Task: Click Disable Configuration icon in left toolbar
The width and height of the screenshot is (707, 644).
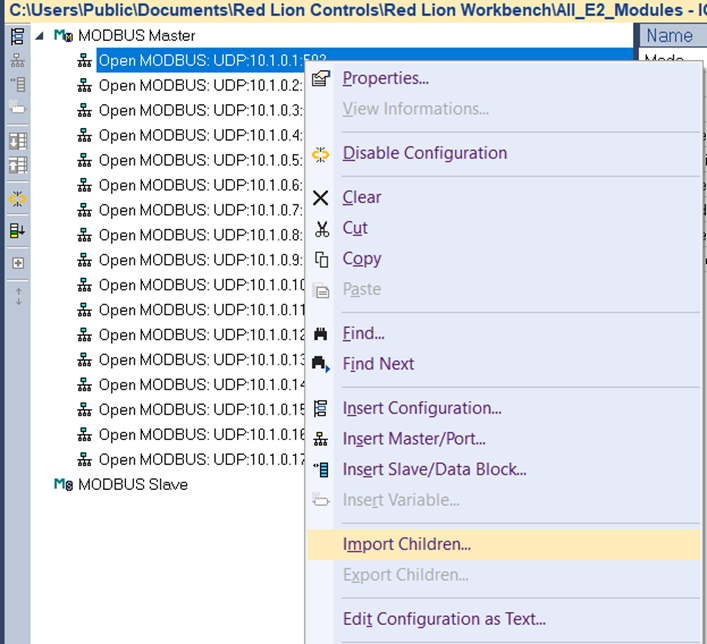Action: click(x=17, y=198)
